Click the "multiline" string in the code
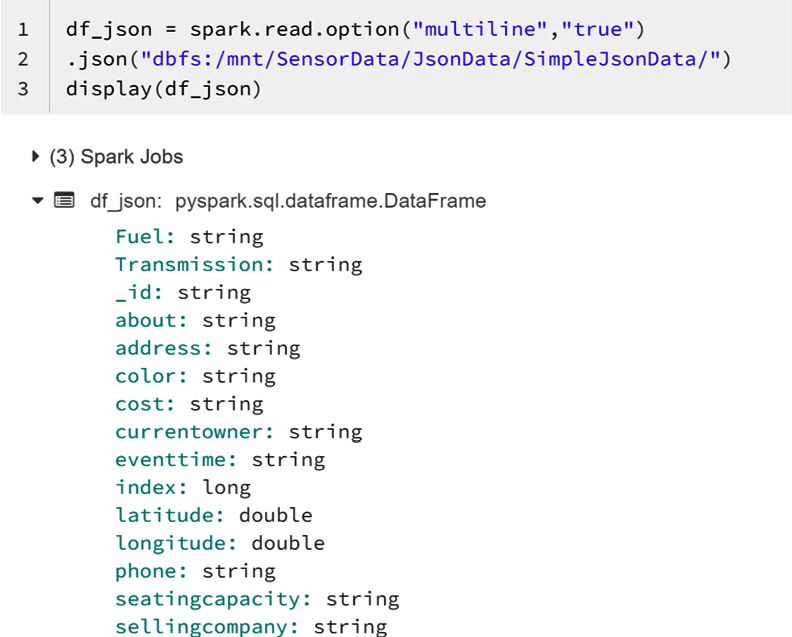 (480, 30)
